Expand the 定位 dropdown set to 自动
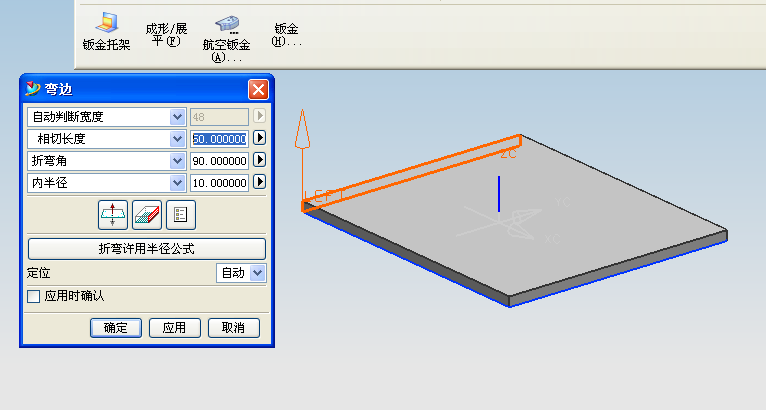The image size is (766, 410). tap(257, 273)
